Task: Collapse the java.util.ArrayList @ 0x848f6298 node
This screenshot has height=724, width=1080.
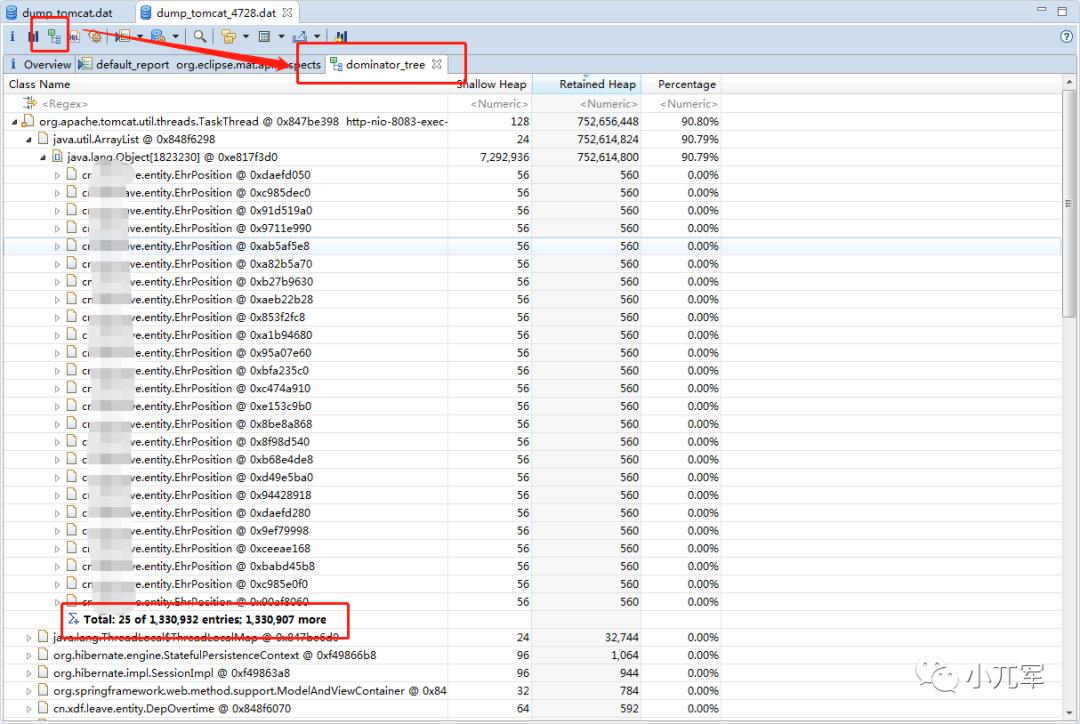Action: (x=29, y=140)
